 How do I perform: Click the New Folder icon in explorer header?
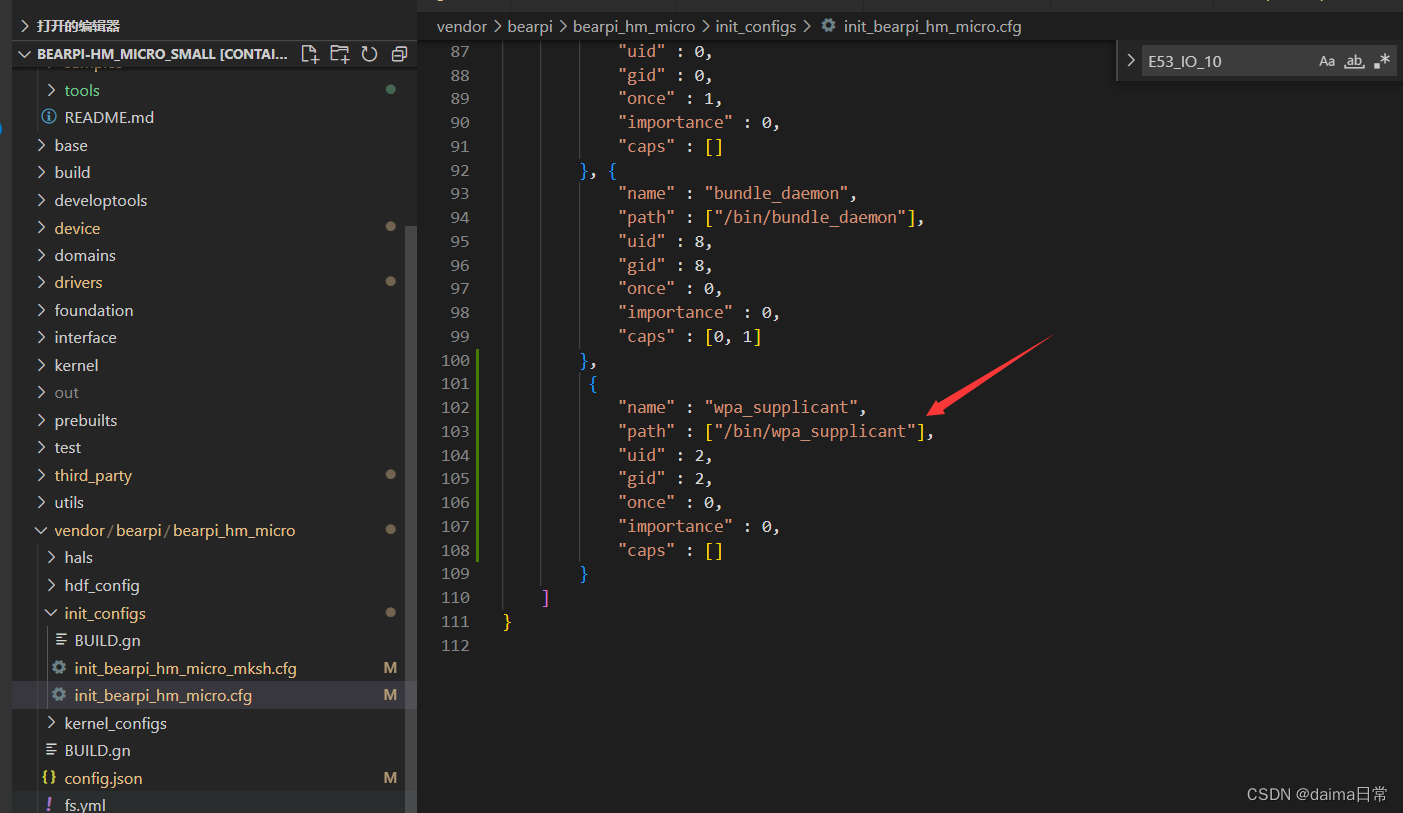click(x=340, y=54)
